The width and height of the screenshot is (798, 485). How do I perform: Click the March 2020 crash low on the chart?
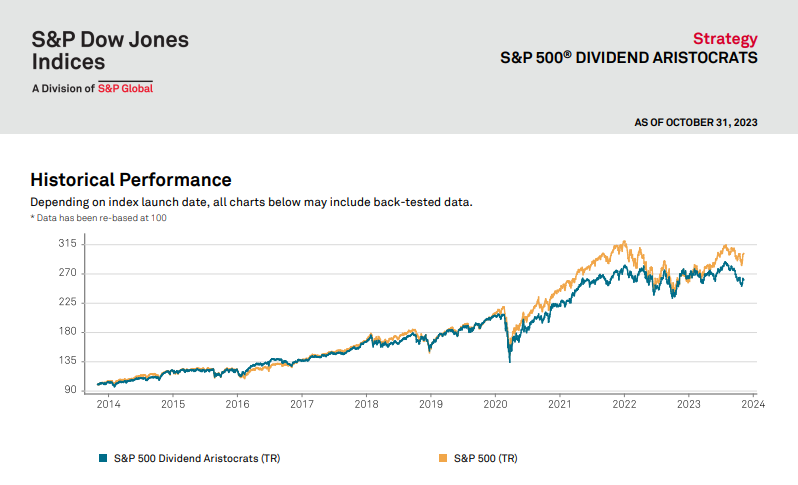click(510, 361)
